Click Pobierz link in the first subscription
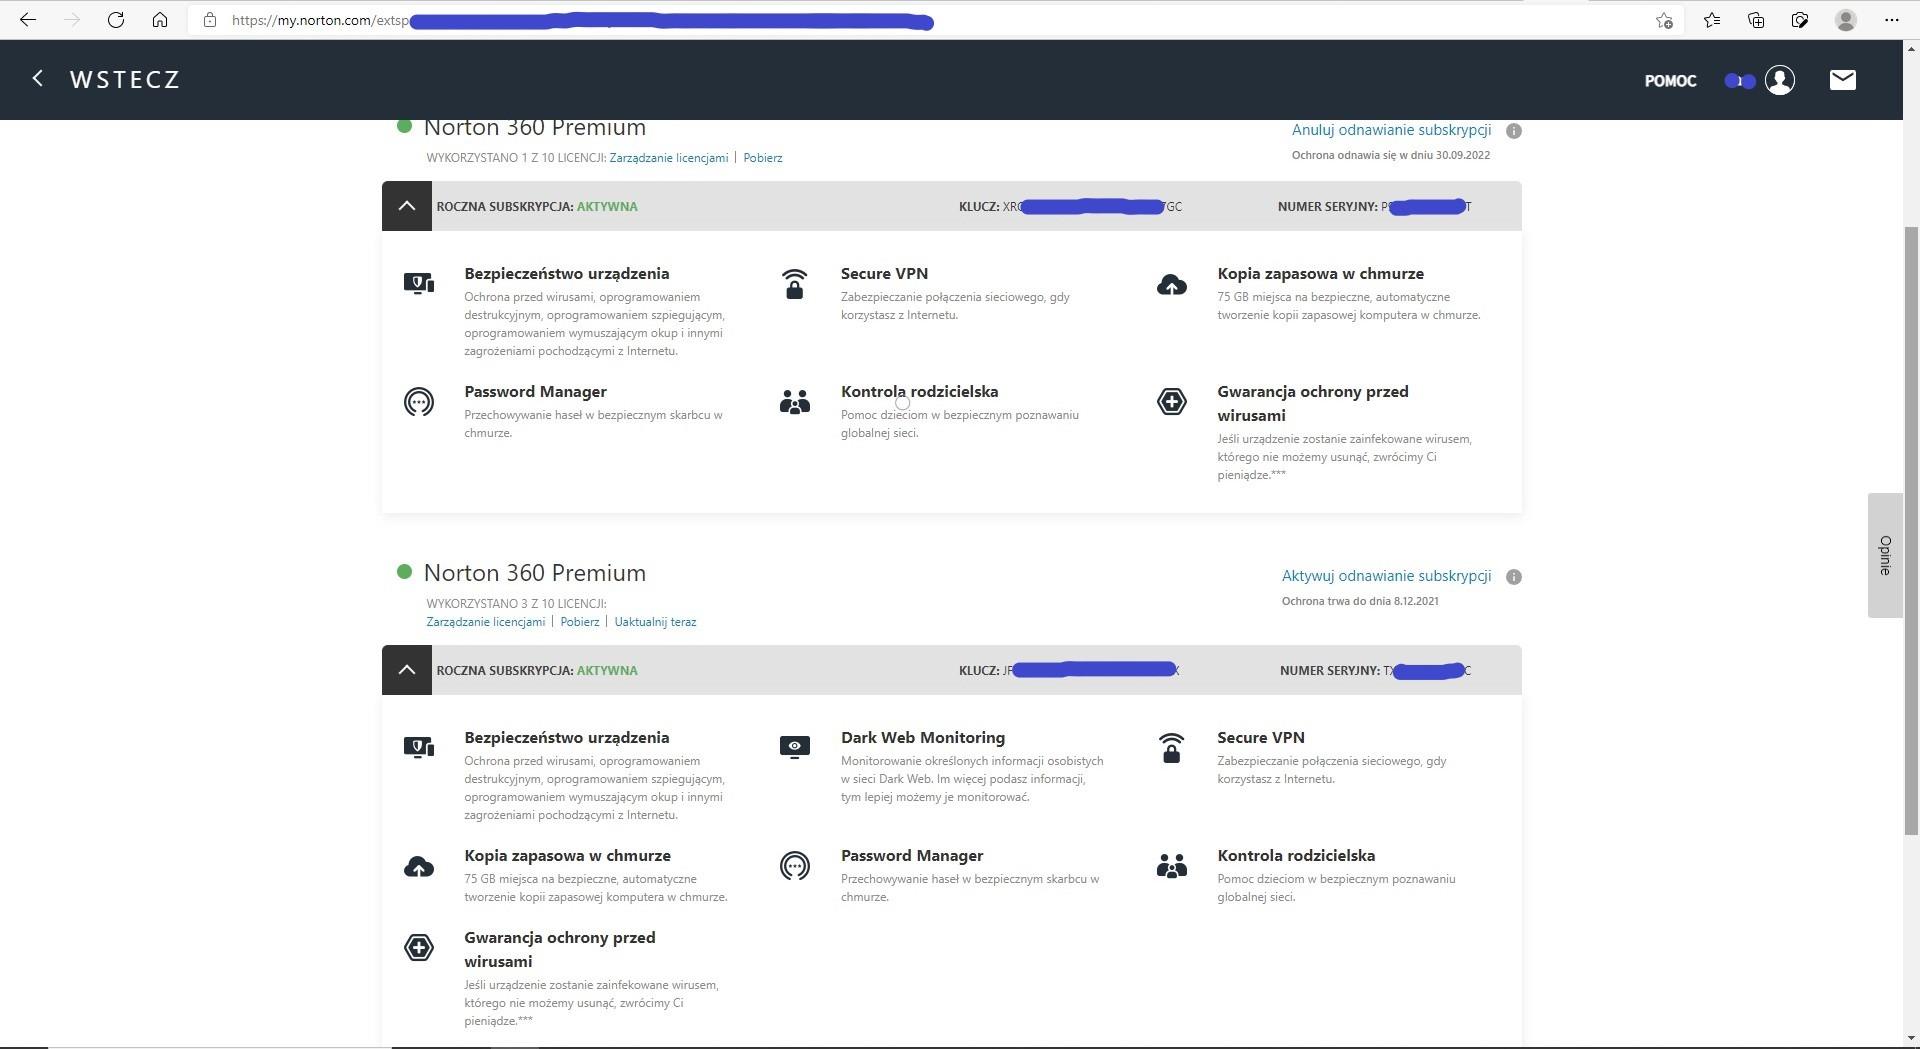 [x=763, y=158]
